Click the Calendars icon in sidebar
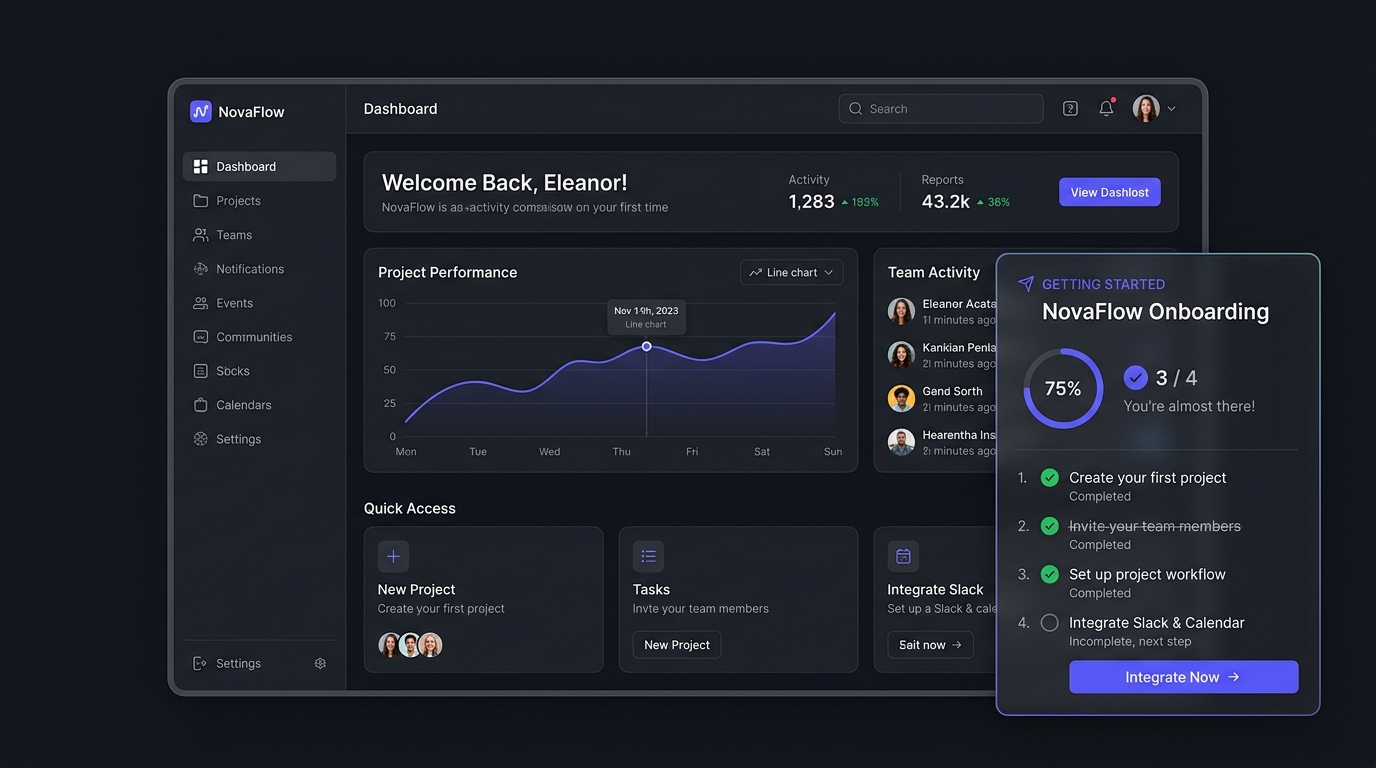 point(200,404)
